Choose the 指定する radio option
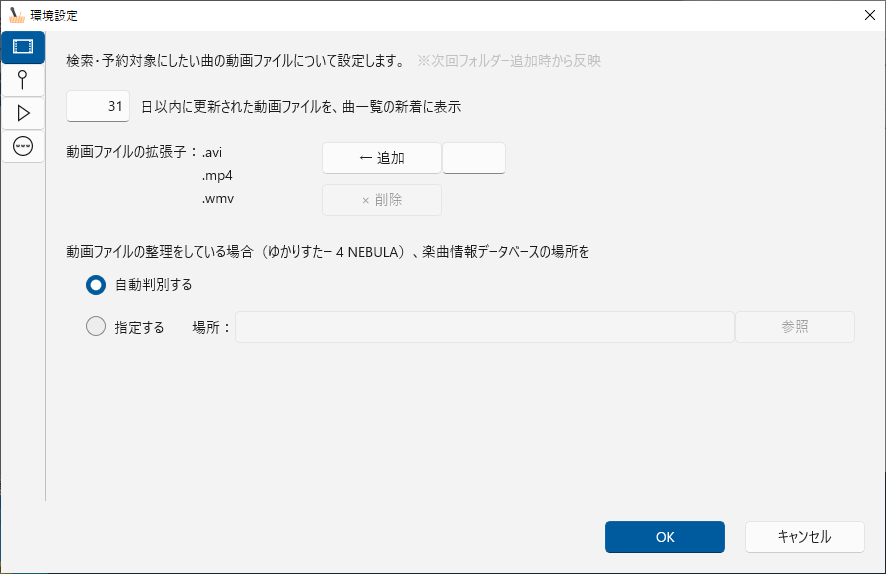 [95, 326]
